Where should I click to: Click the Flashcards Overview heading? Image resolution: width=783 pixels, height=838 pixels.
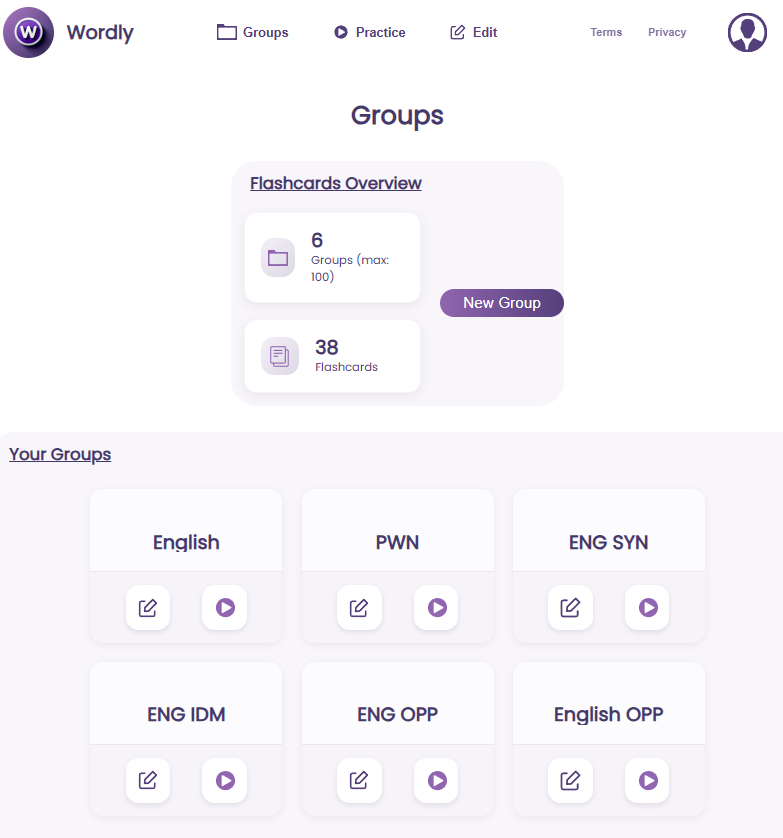click(x=335, y=183)
